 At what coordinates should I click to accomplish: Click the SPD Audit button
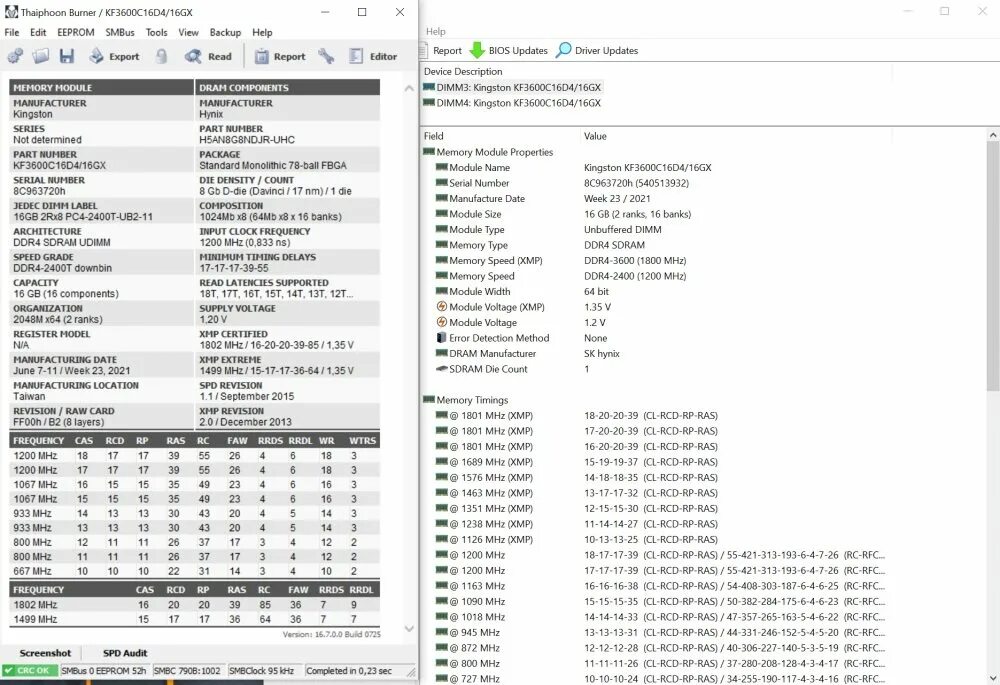pyautogui.click(x=125, y=652)
